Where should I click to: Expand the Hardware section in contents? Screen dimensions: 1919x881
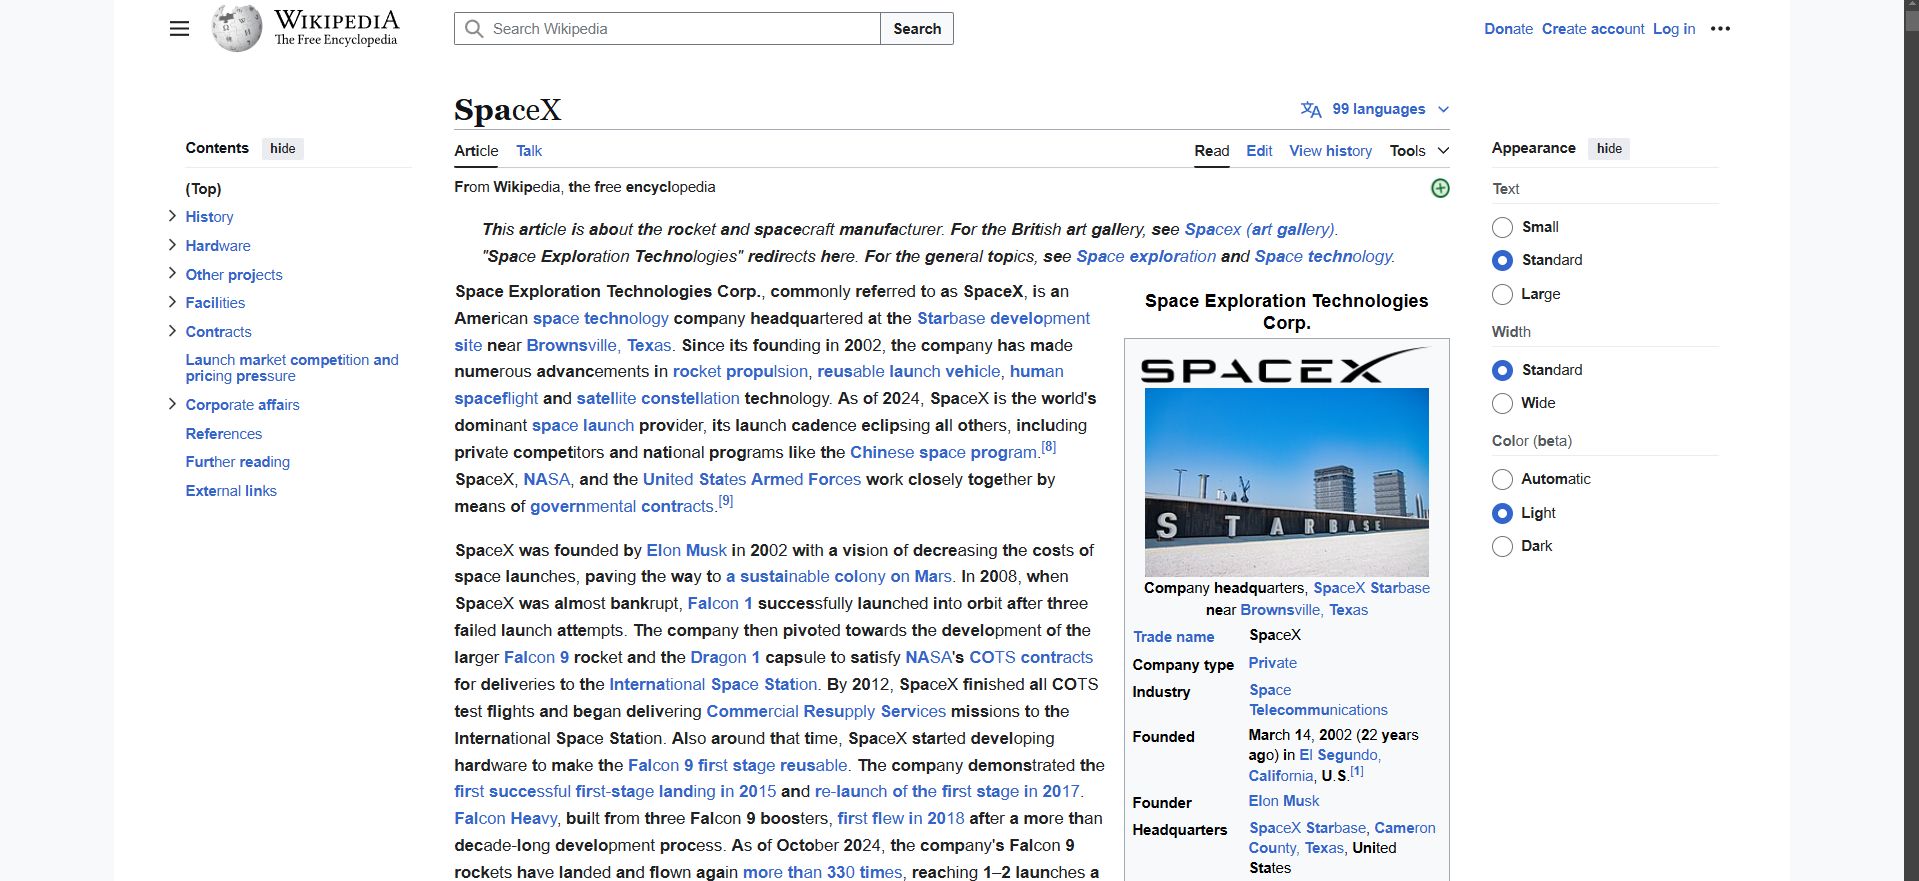click(x=172, y=245)
